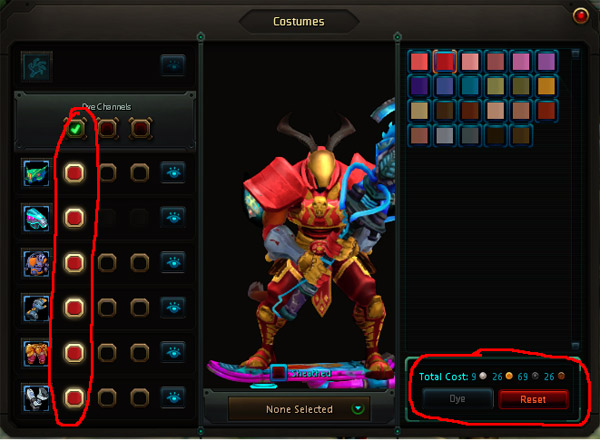Select the gloves costume slot icon
Image resolution: width=600 pixels, height=441 pixels.
[36, 308]
